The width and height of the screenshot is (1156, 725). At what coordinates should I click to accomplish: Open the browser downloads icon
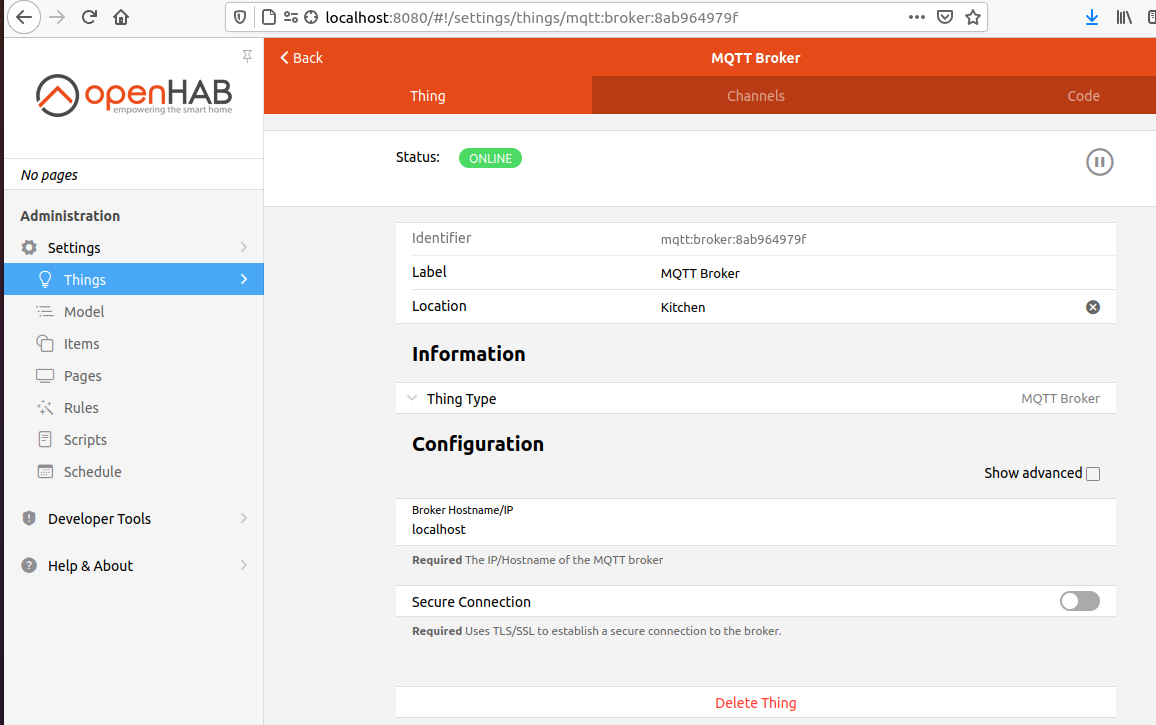coord(1092,17)
